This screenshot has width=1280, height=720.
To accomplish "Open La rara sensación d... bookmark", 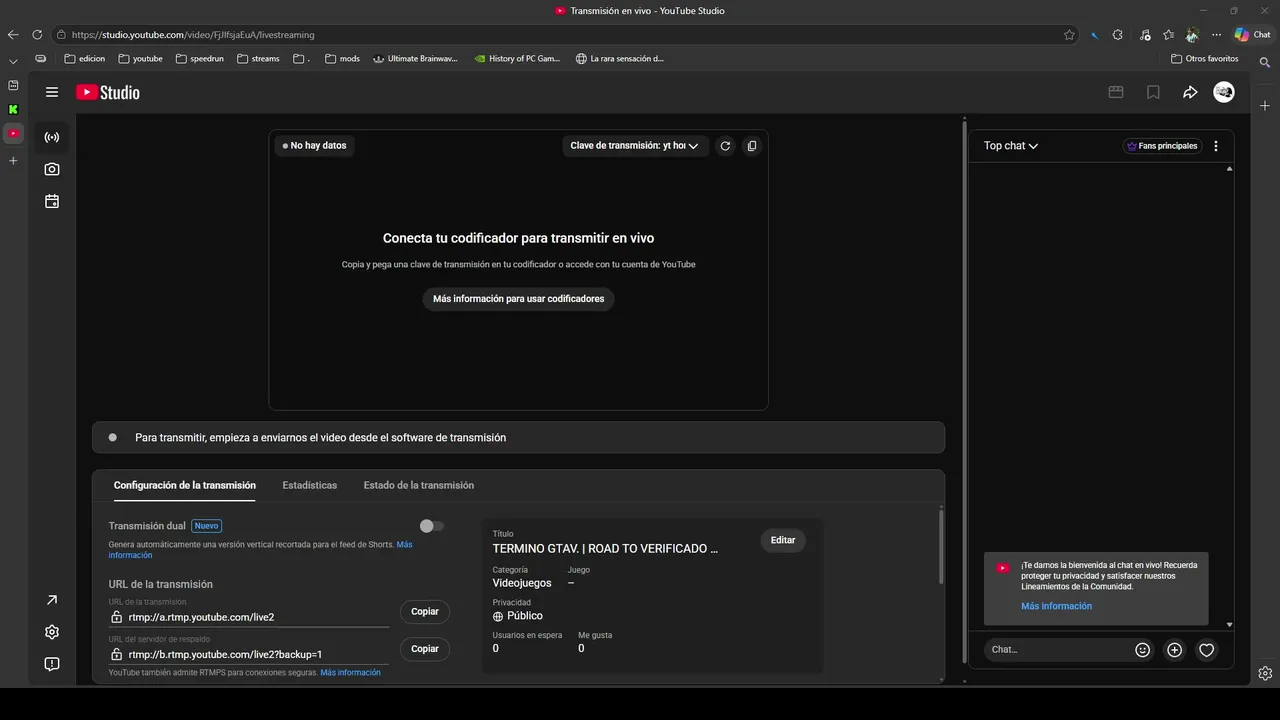I will 620,59.
